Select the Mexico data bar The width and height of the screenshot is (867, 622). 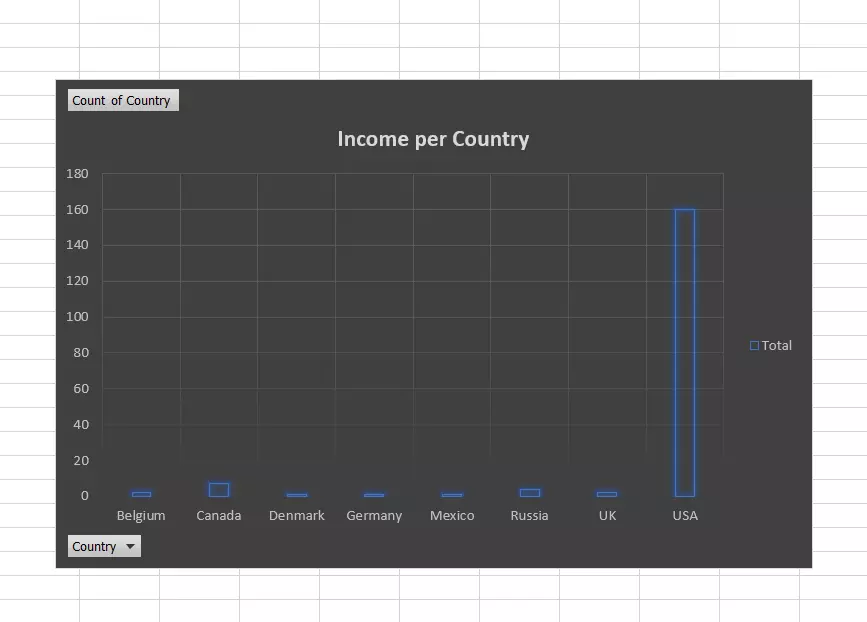tap(451, 494)
